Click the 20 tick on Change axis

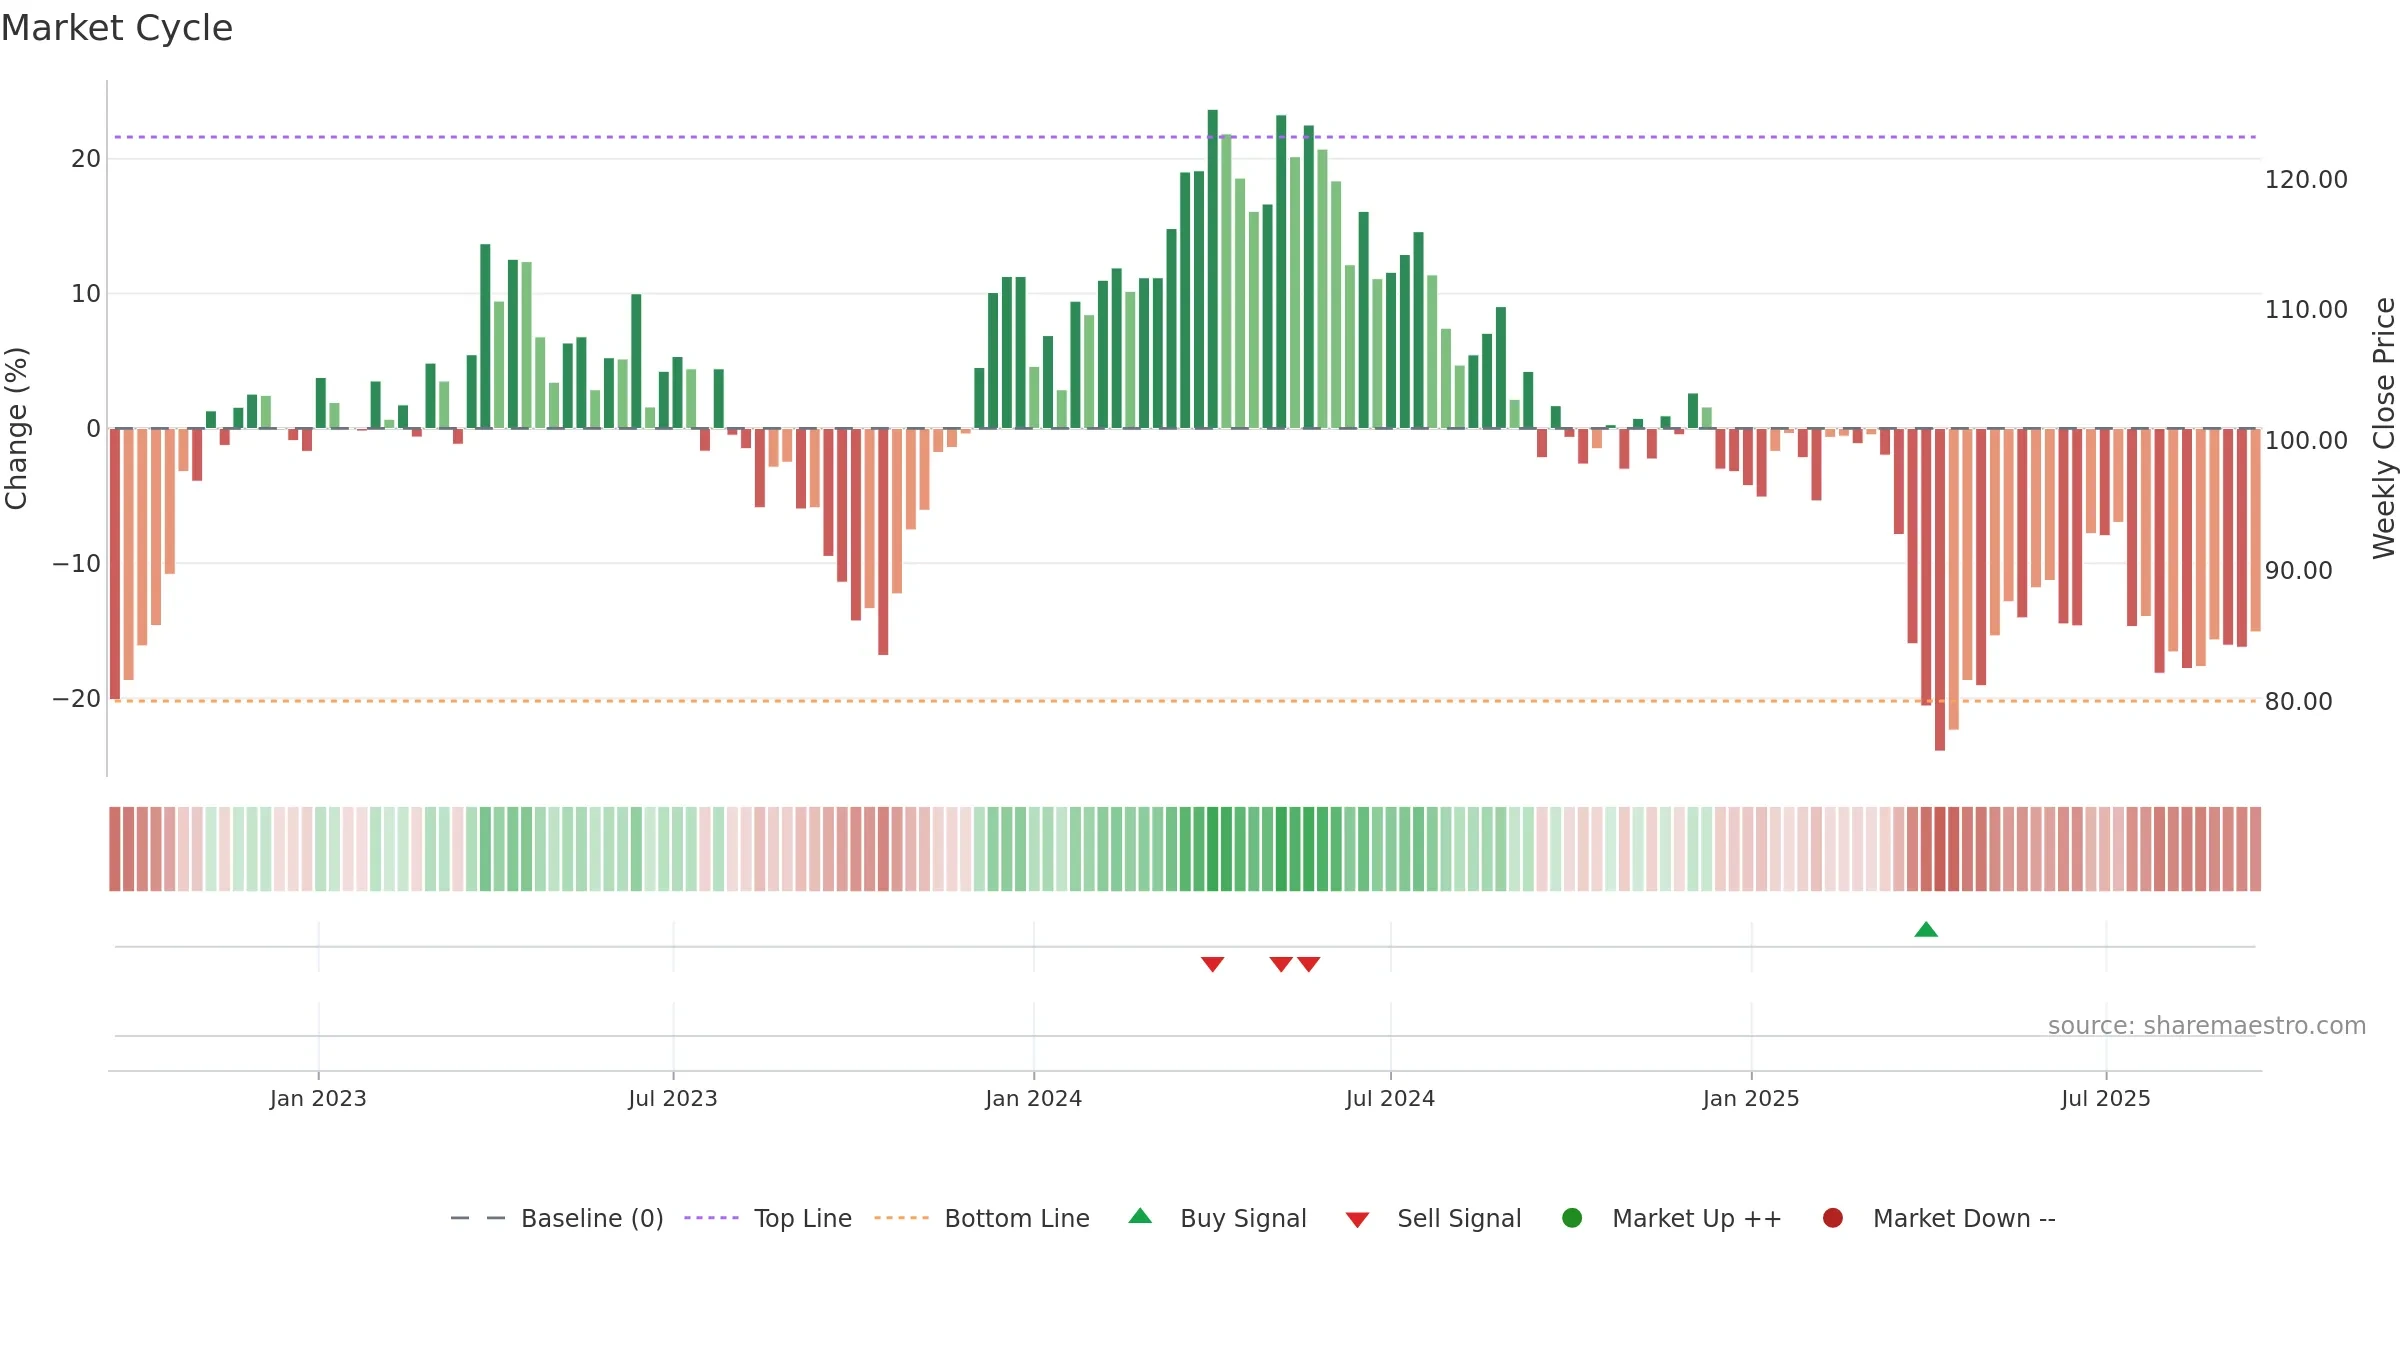tap(86, 159)
